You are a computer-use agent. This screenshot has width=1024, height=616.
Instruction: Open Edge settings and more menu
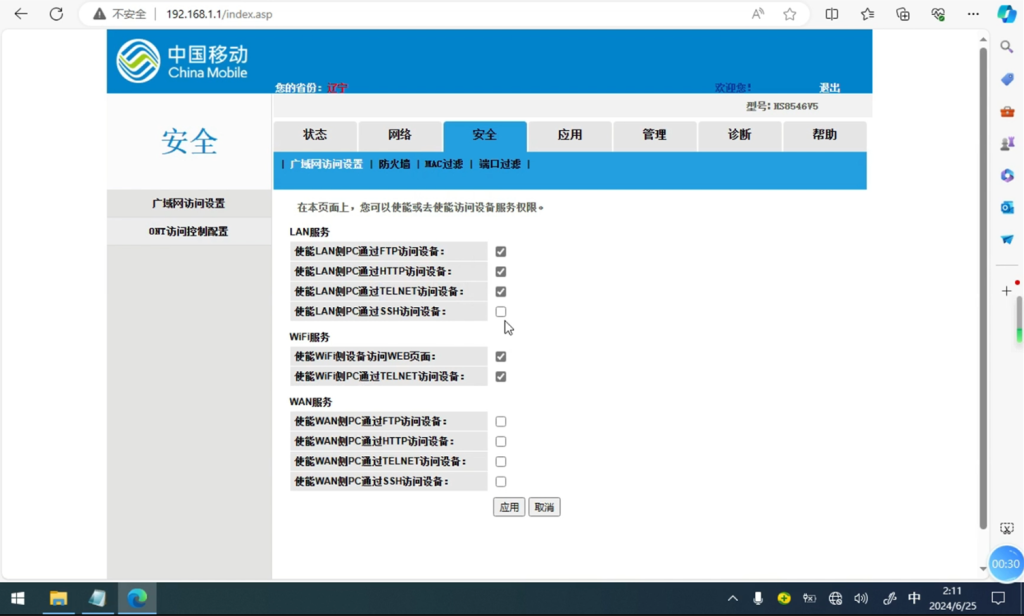point(973,14)
